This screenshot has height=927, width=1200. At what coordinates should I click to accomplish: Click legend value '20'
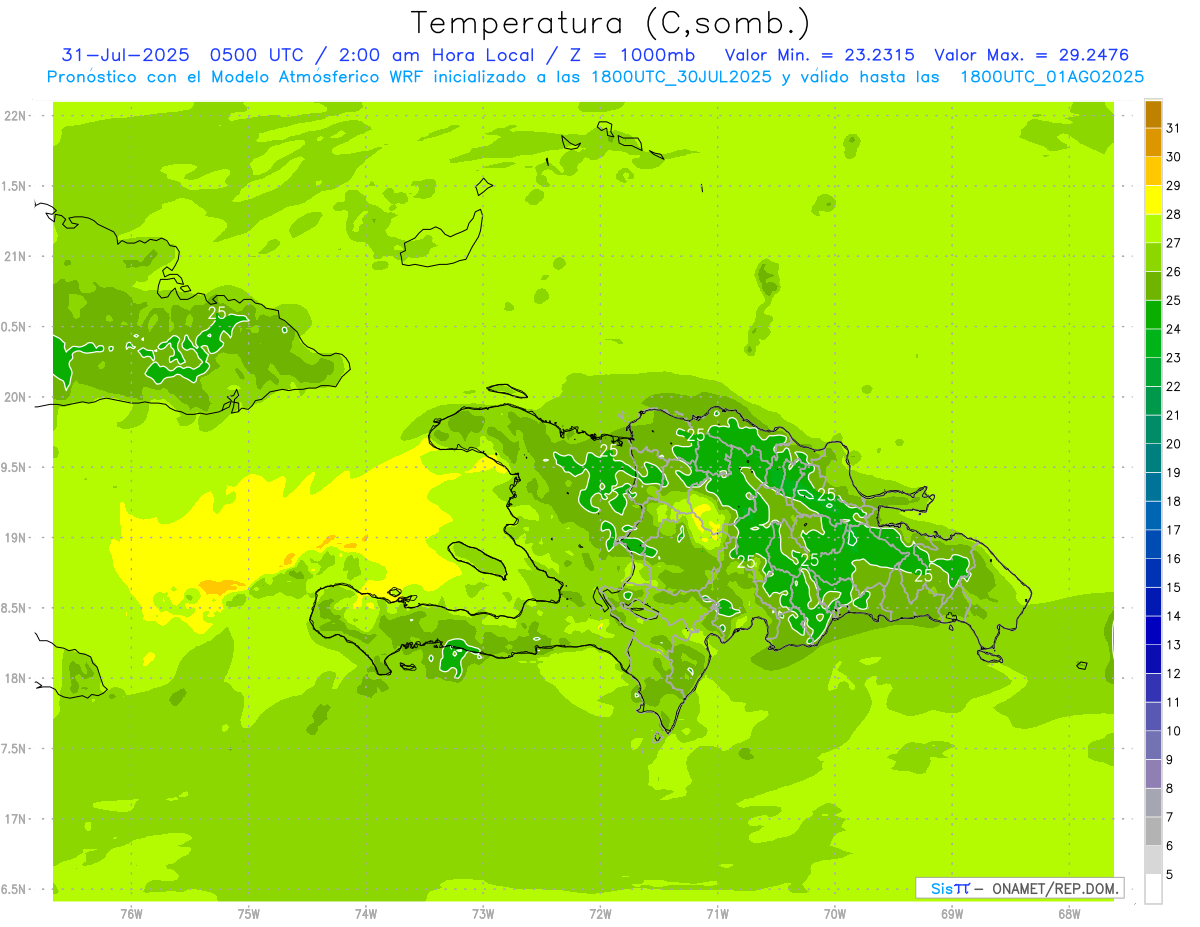coord(1174,444)
